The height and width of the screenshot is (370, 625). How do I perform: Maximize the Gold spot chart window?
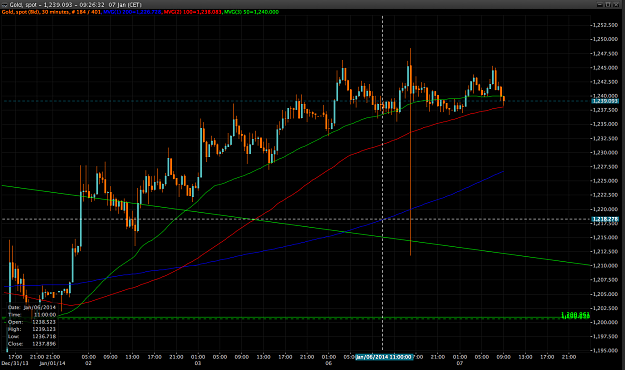pyautogui.click(x=608, y=4)
